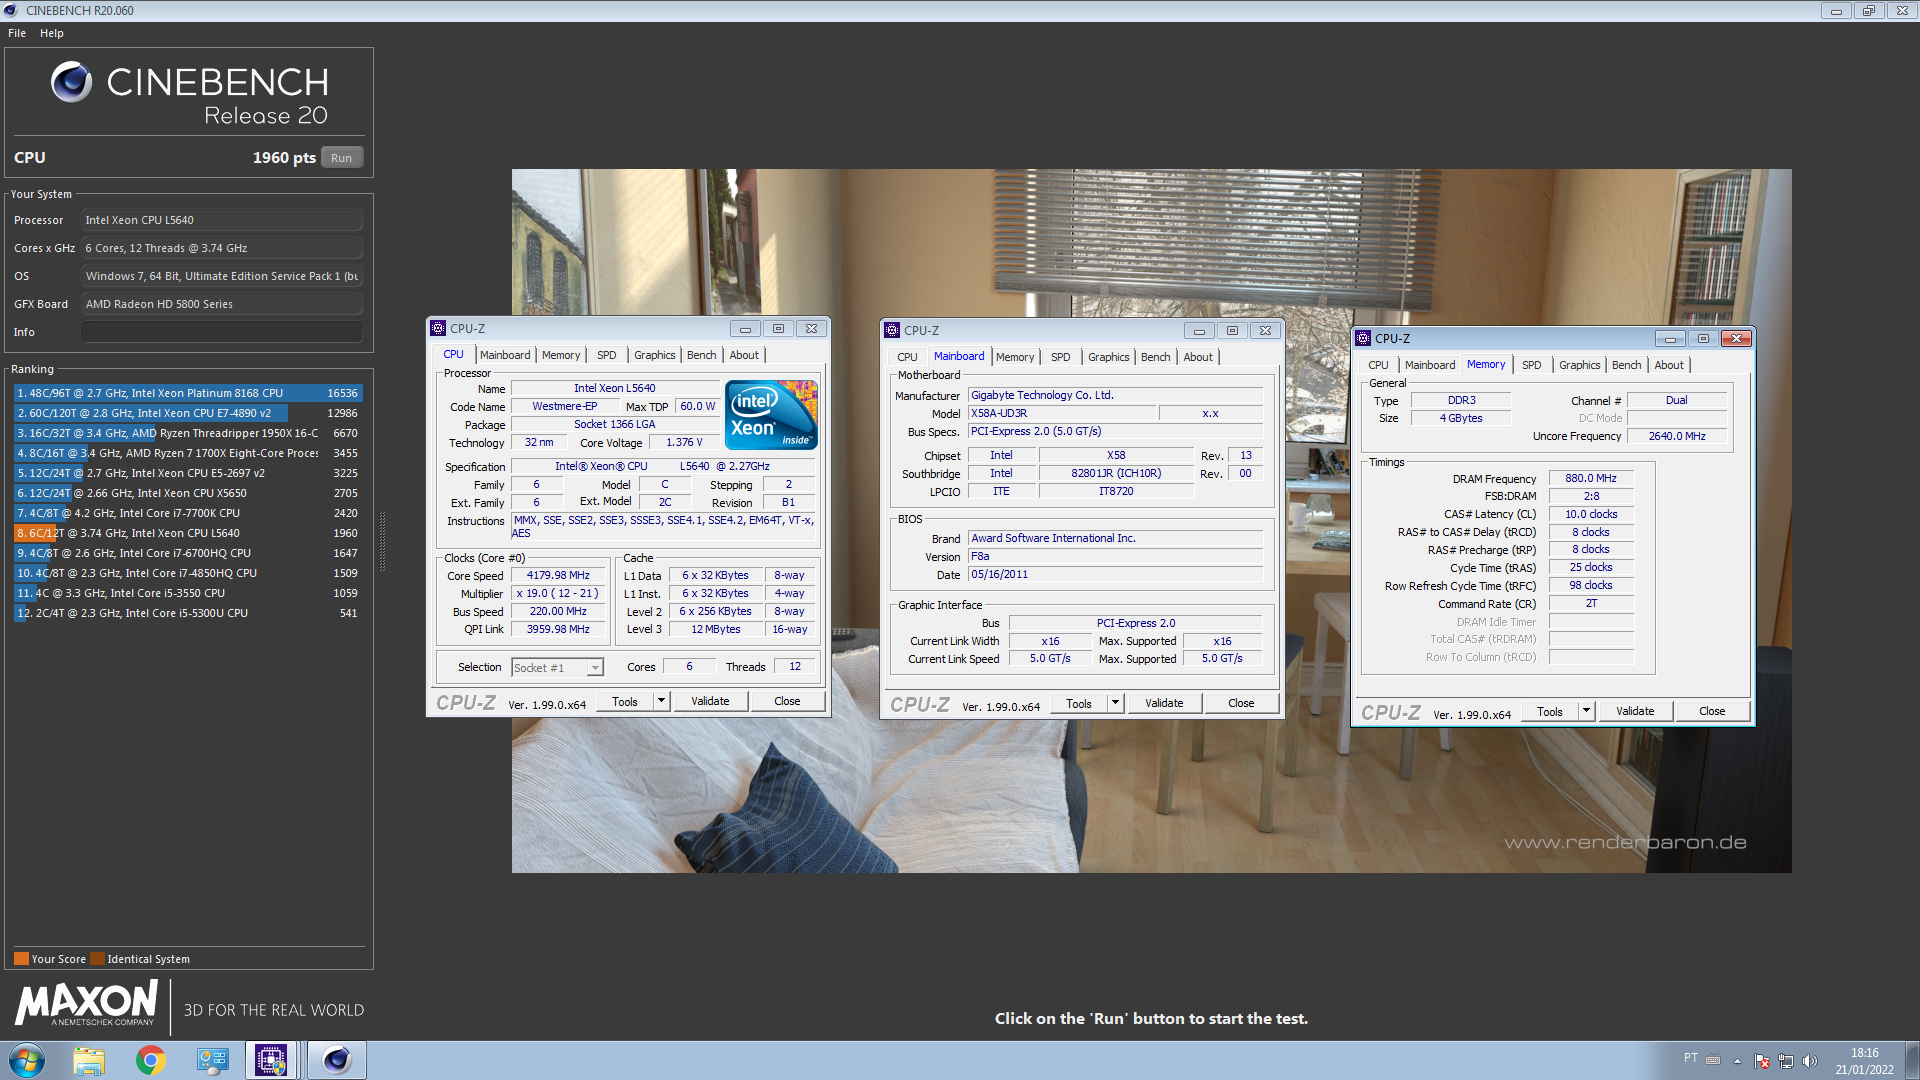Click the Close text button in the CPU-Z Mainboard window
The width and height of the screenshot is (1920, 1080).
pos(1241,703)
